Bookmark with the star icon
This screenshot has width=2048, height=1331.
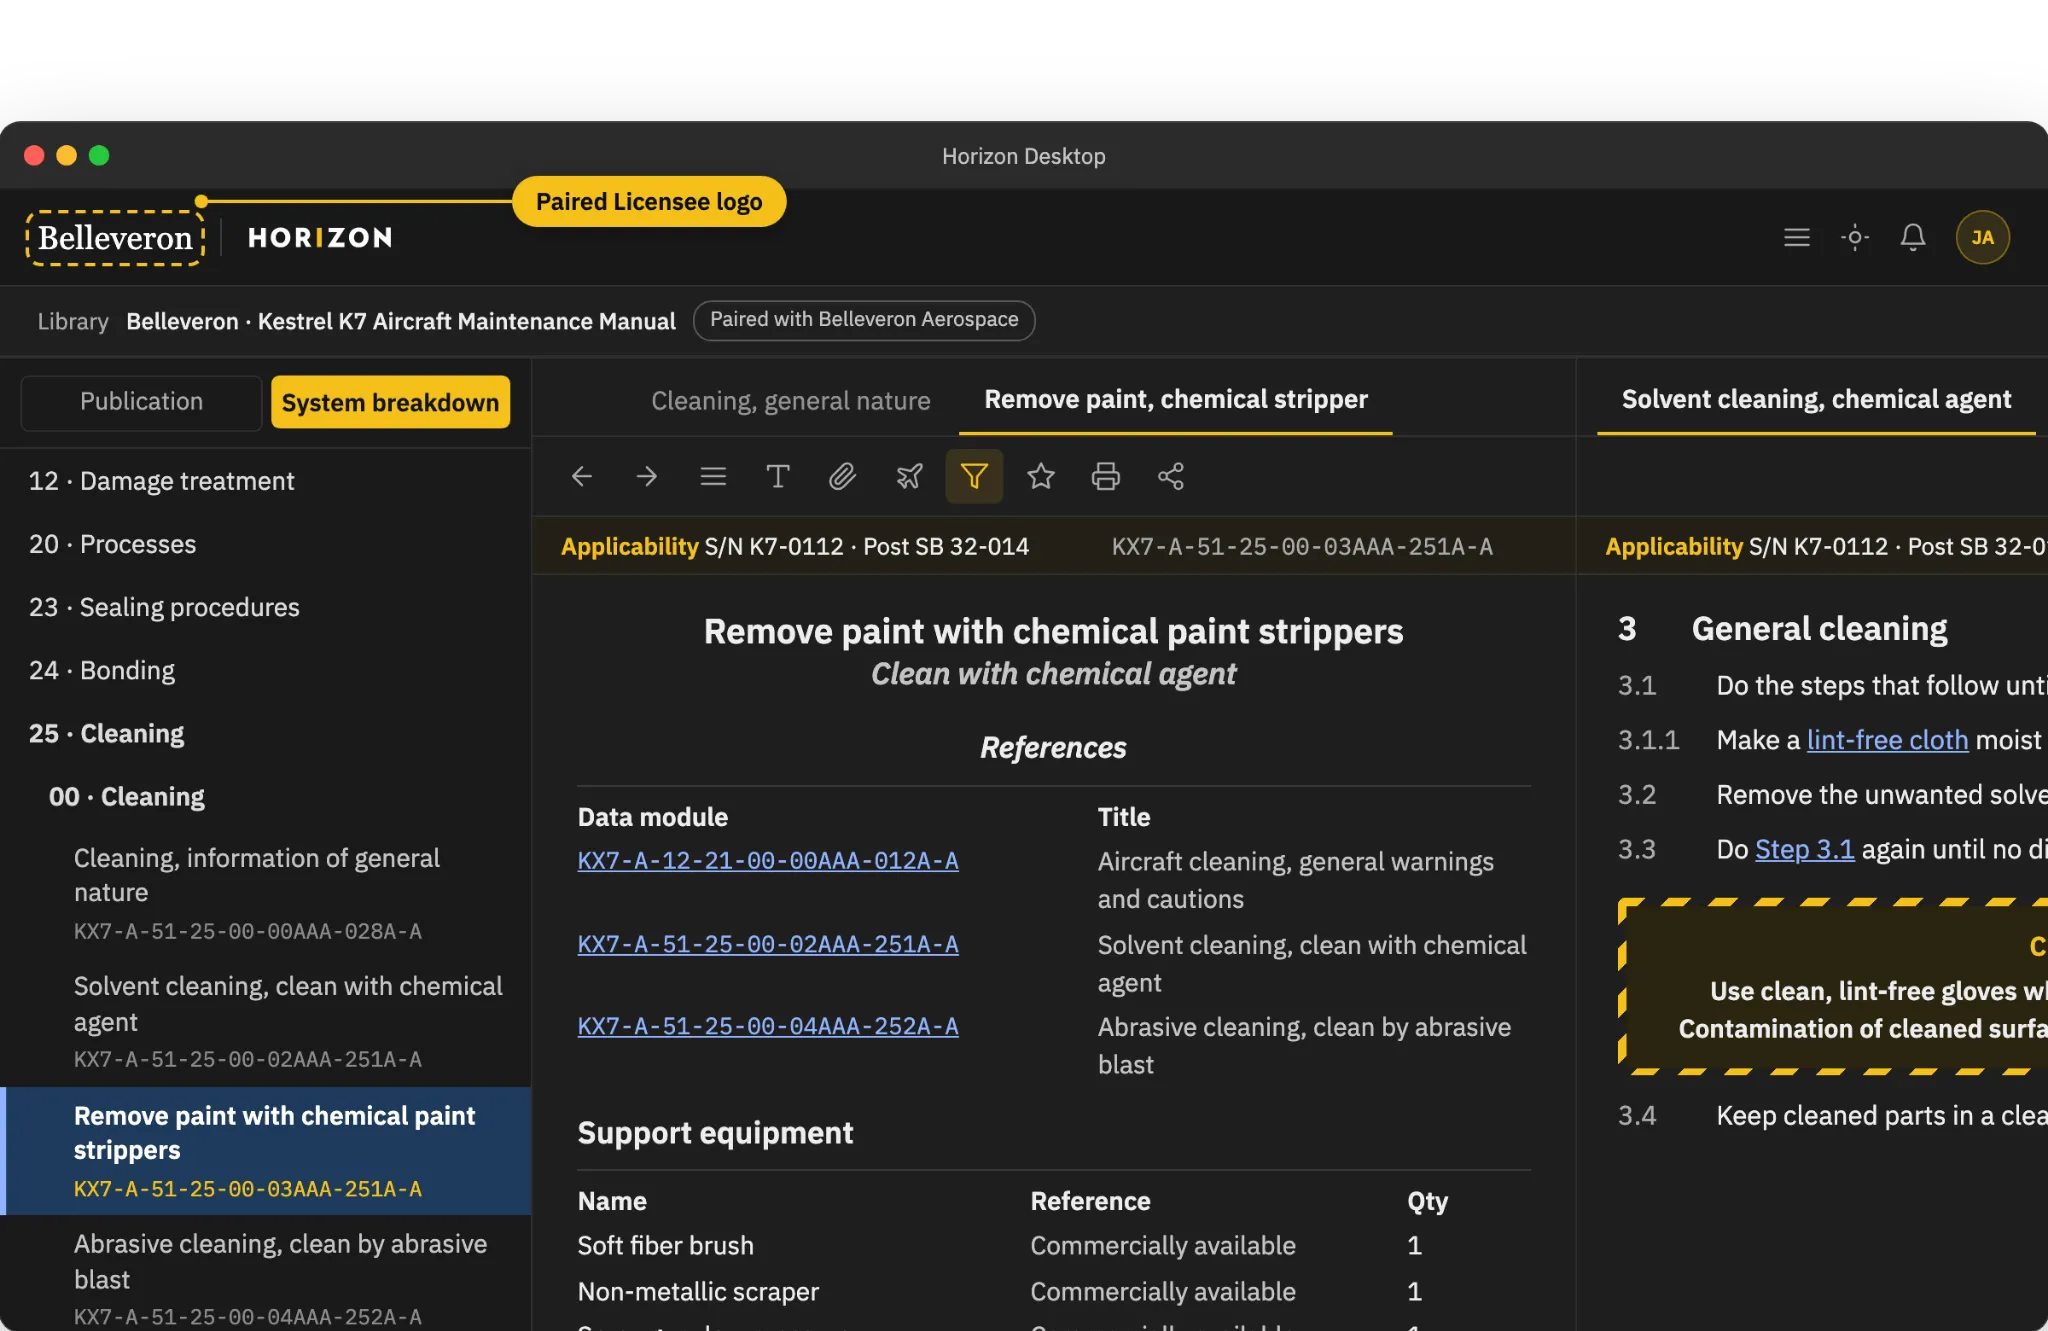[x=1041, y=477]
